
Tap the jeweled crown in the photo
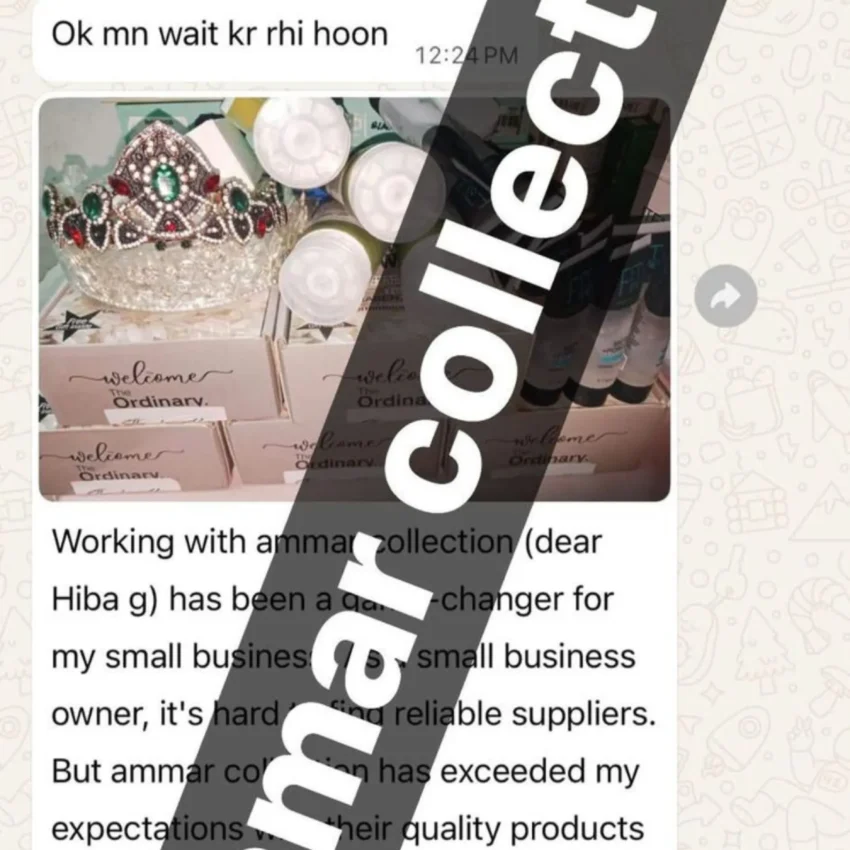165,217
